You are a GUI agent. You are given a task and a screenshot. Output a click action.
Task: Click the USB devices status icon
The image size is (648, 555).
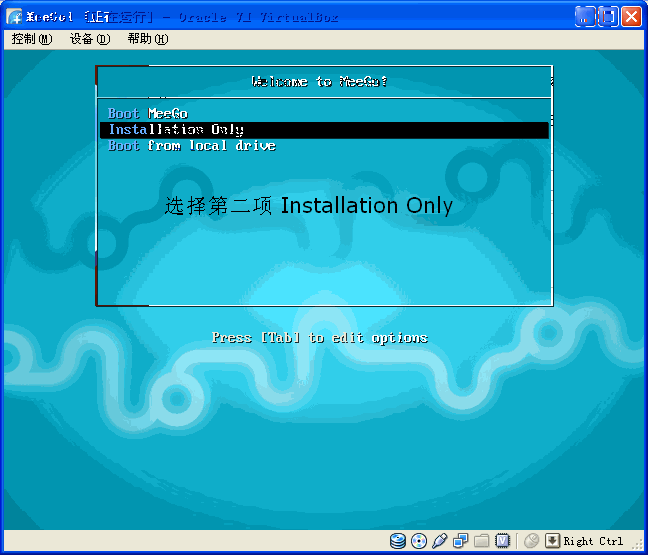pos(440,541)
